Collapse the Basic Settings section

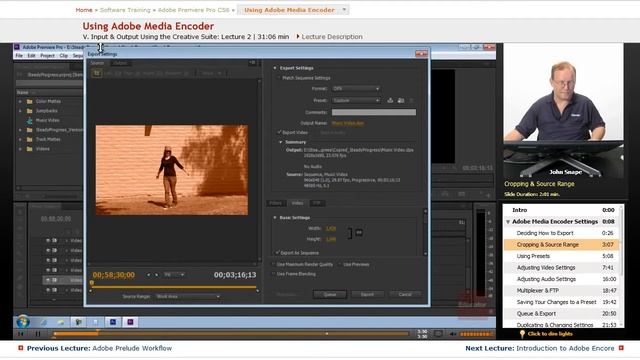coord(275,218)
